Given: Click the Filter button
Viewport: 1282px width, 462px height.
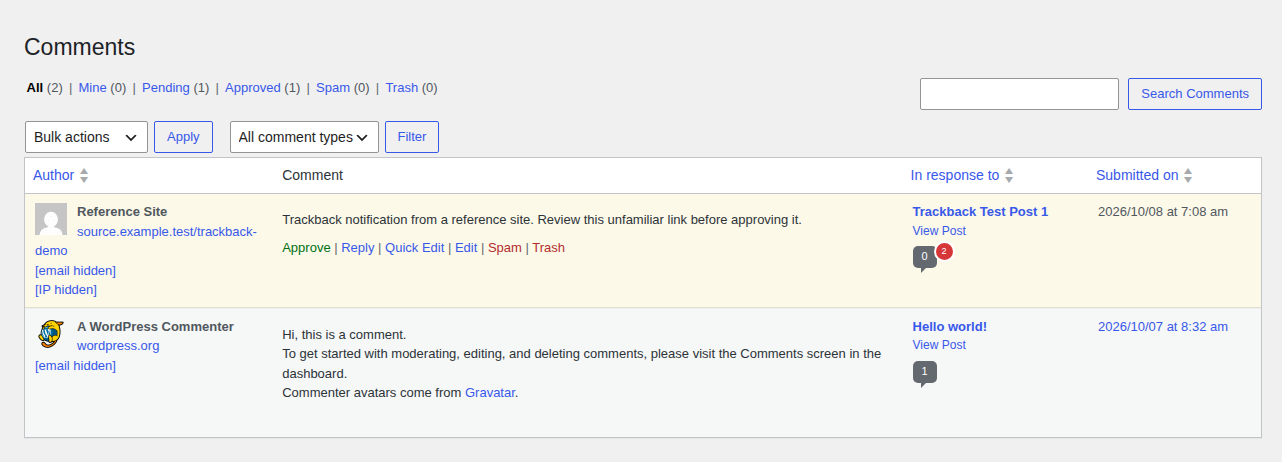Looking at the screenshot, I should coord(412,137).
